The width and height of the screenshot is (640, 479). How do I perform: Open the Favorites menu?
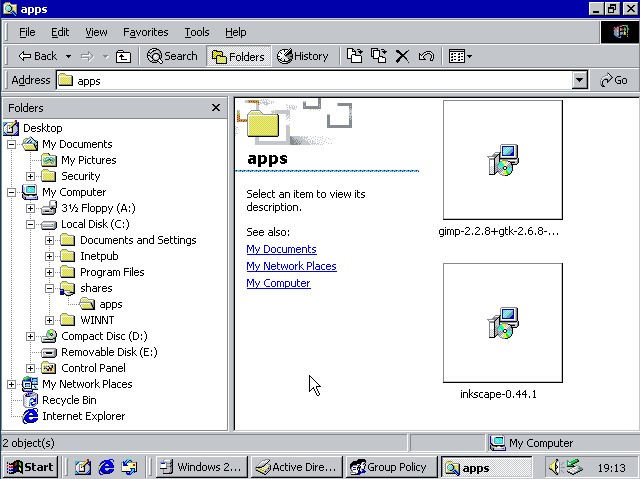tap(146, 32)
